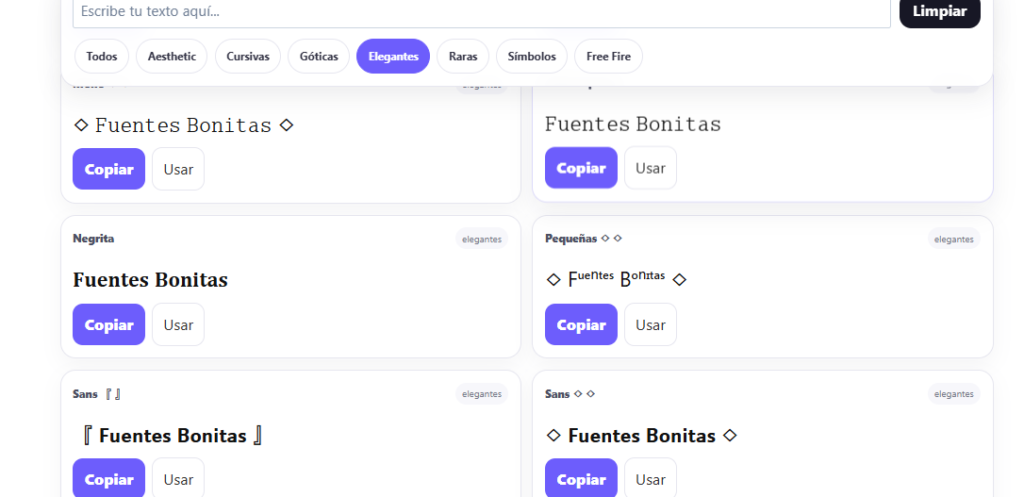Click the elegantes tag on Negrita card
This screenshot has height=497, width=1024.
point(482,239)
